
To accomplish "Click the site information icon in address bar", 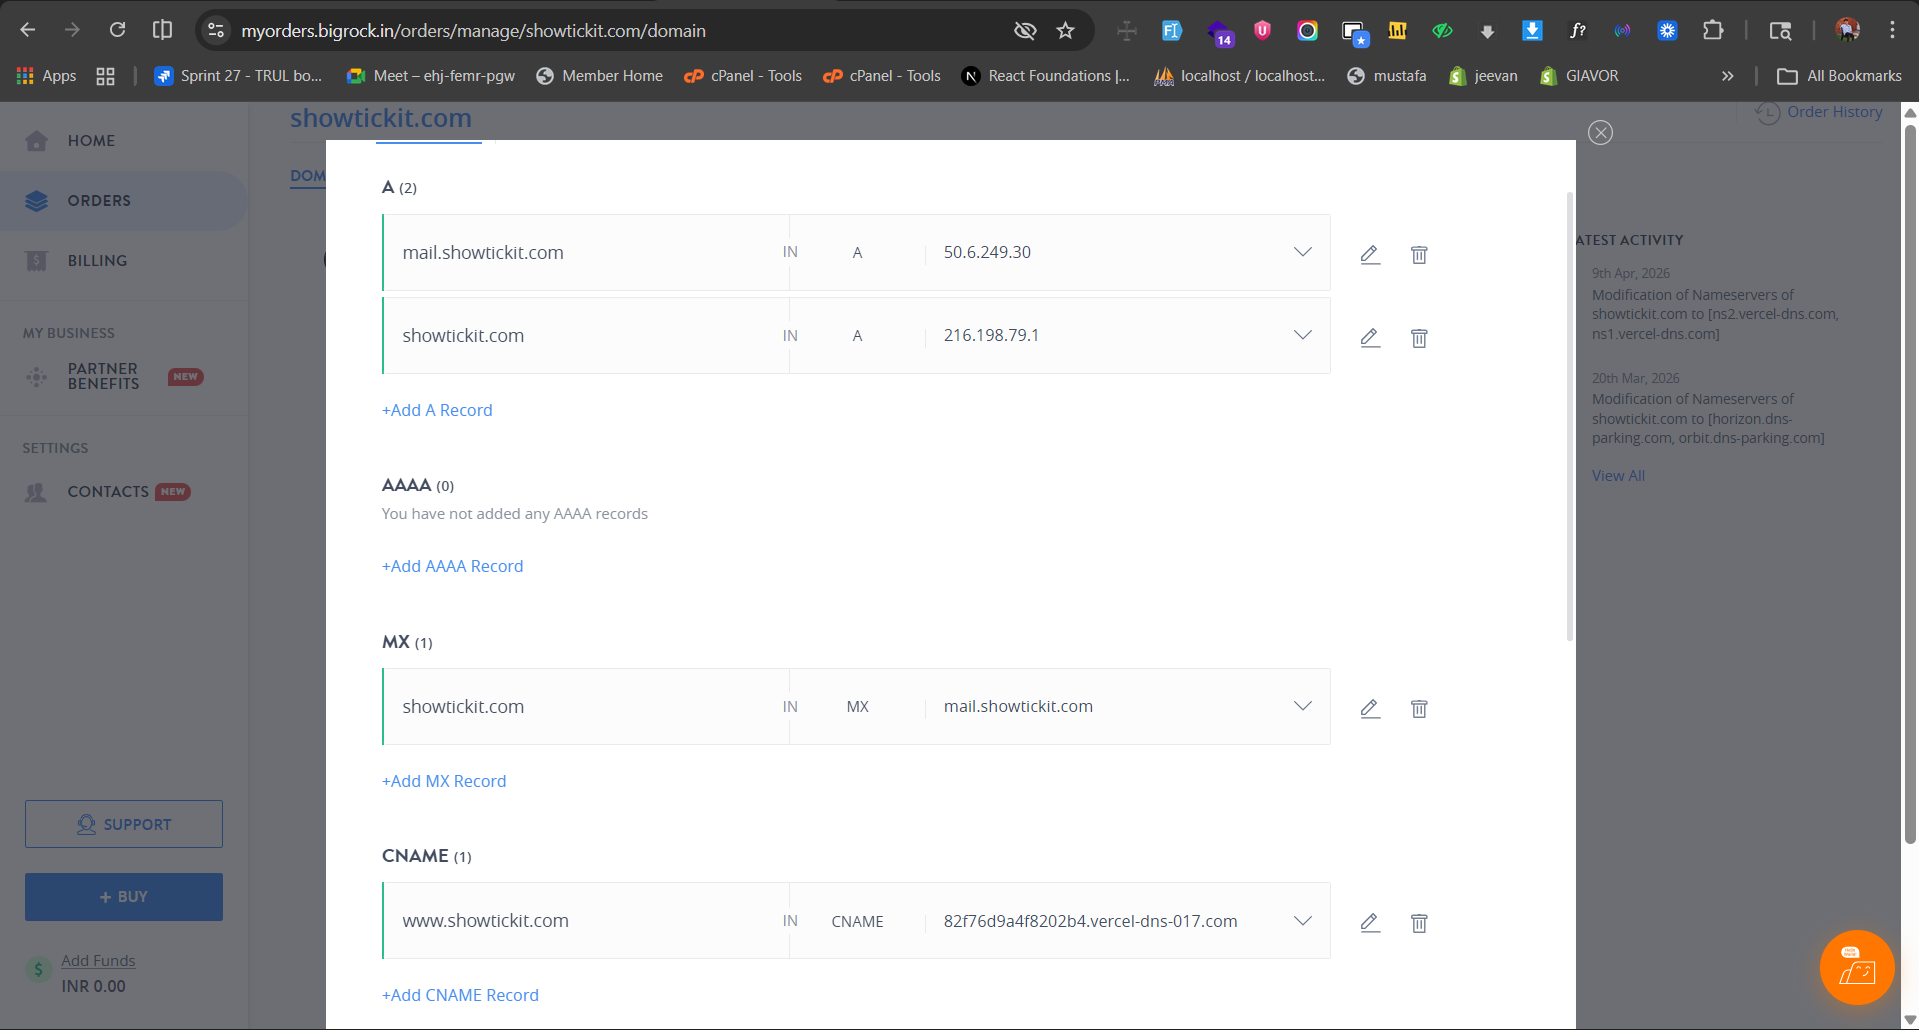I will click(x=216, y=31).
